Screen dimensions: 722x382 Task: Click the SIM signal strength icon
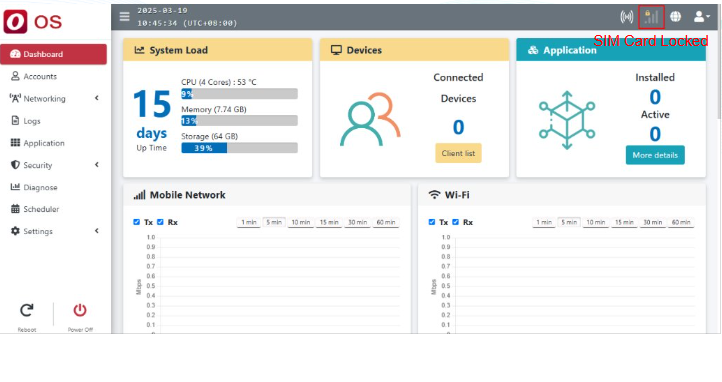click(x=651, y=17)
